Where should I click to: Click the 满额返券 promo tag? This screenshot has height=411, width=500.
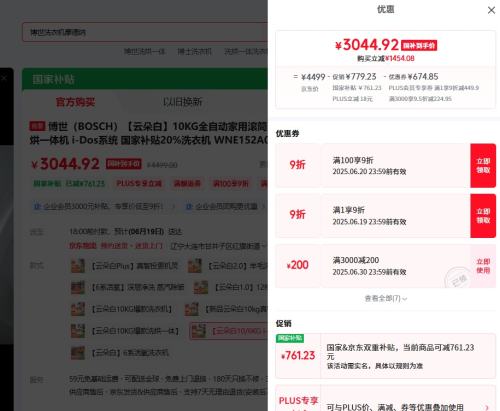pos(187,184)
